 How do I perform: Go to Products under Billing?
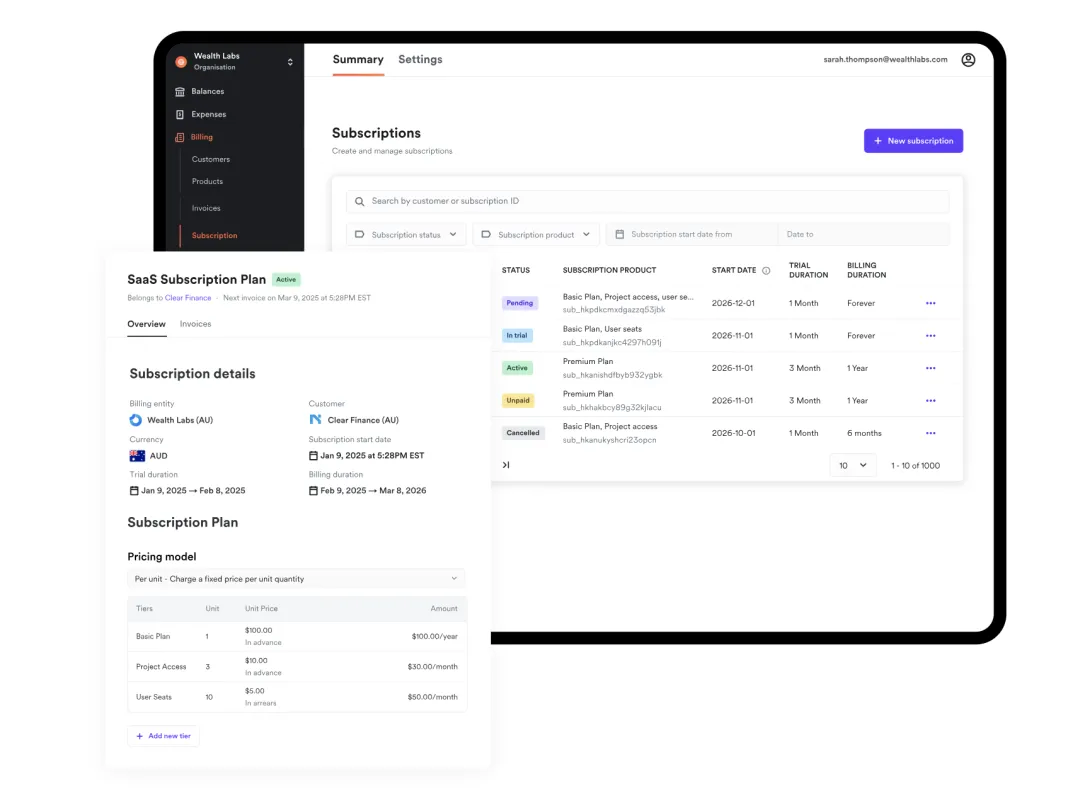pos(207,182)
